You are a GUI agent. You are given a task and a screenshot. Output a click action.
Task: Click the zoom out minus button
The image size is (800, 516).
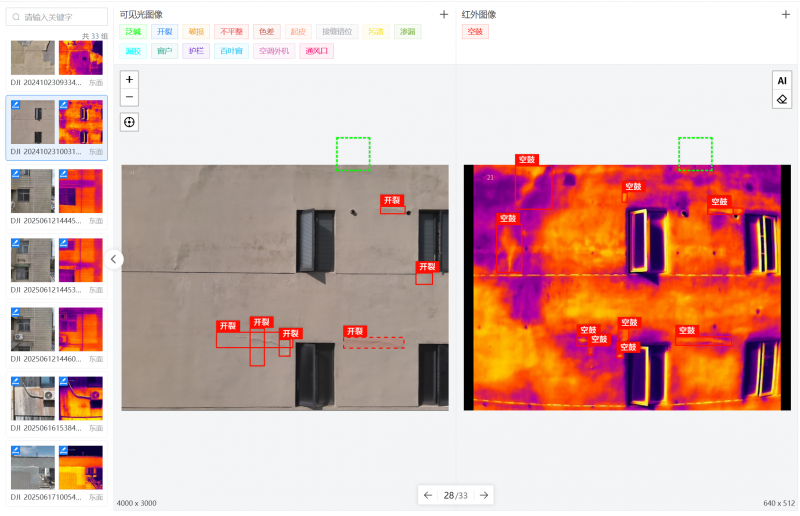pyautogui.click(x=129, y=97)
